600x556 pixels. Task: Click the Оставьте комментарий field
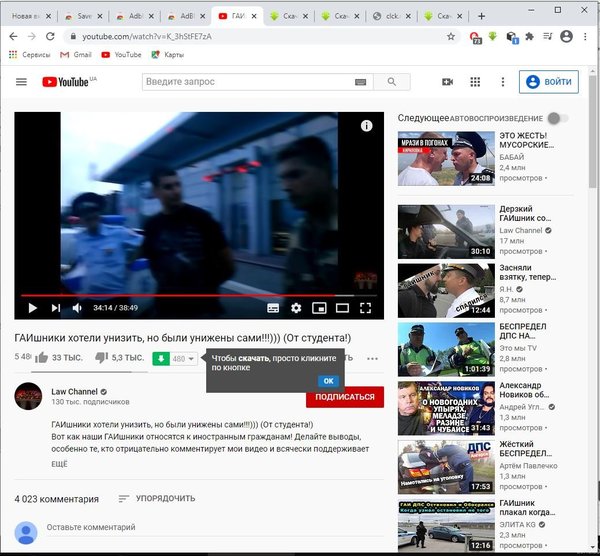click(x=214, y=527)
